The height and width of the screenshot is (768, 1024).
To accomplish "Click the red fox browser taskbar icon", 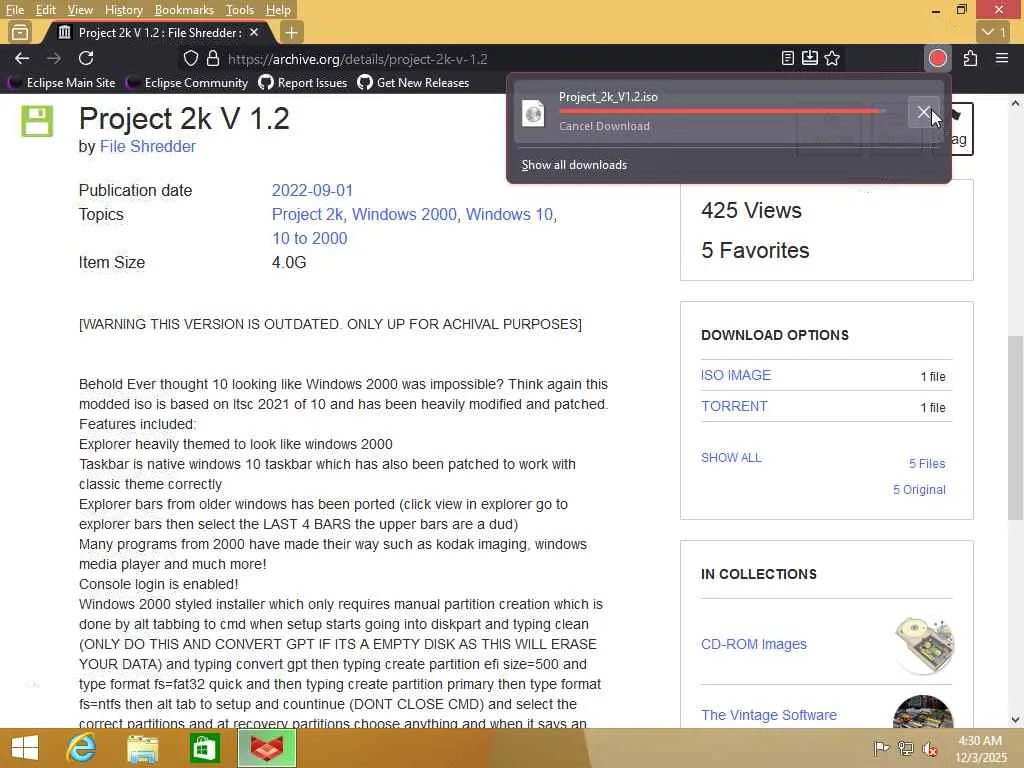I will [267, 748].
